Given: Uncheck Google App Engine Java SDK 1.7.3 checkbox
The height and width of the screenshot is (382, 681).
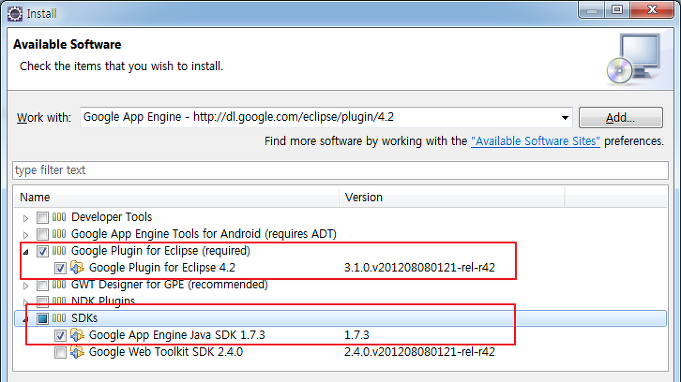Looking at the screenshot, I should pos(60,336).
